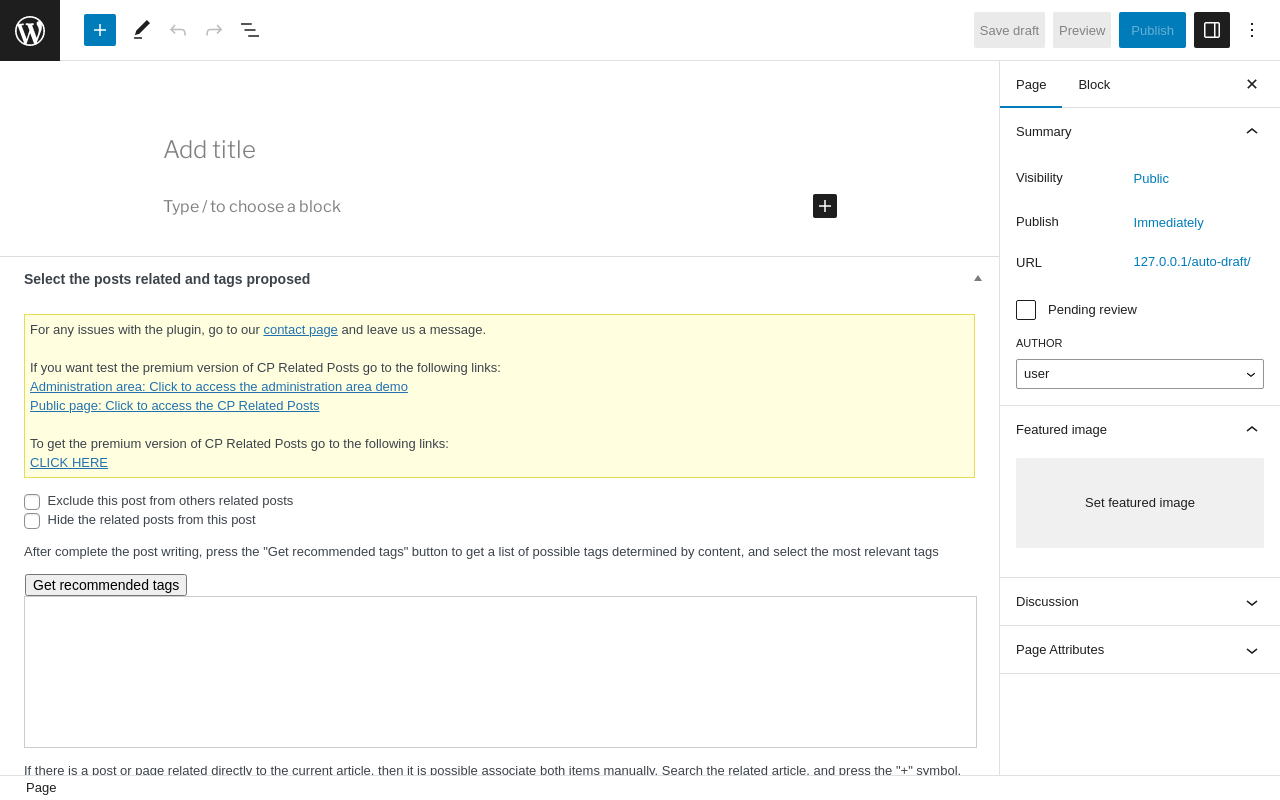Expand the Discussion panel

[1140, 602]
